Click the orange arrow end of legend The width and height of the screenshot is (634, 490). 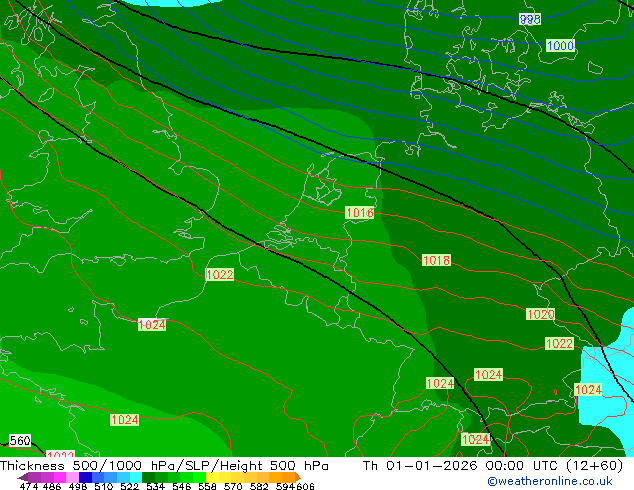[x=298, y=477]
